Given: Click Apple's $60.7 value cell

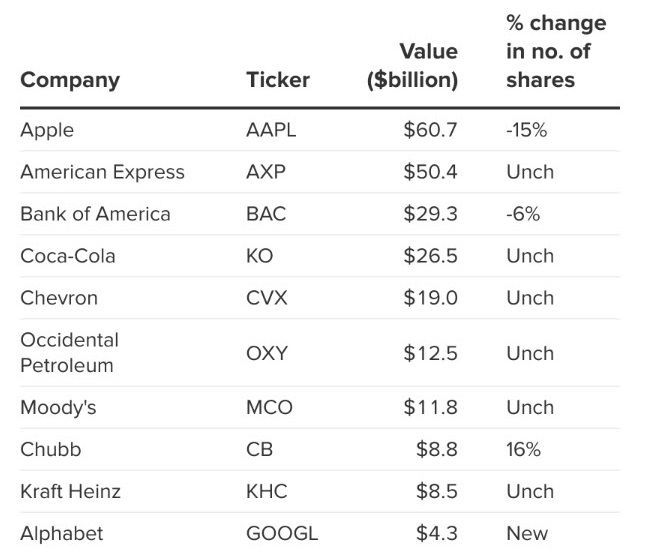Looking at the screenshot, I should tap(430, 130).
